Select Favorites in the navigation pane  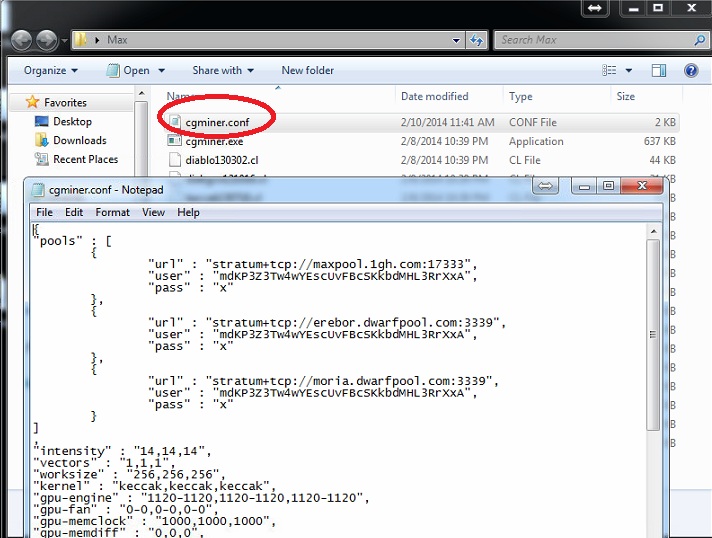click(x=65, y=103)
